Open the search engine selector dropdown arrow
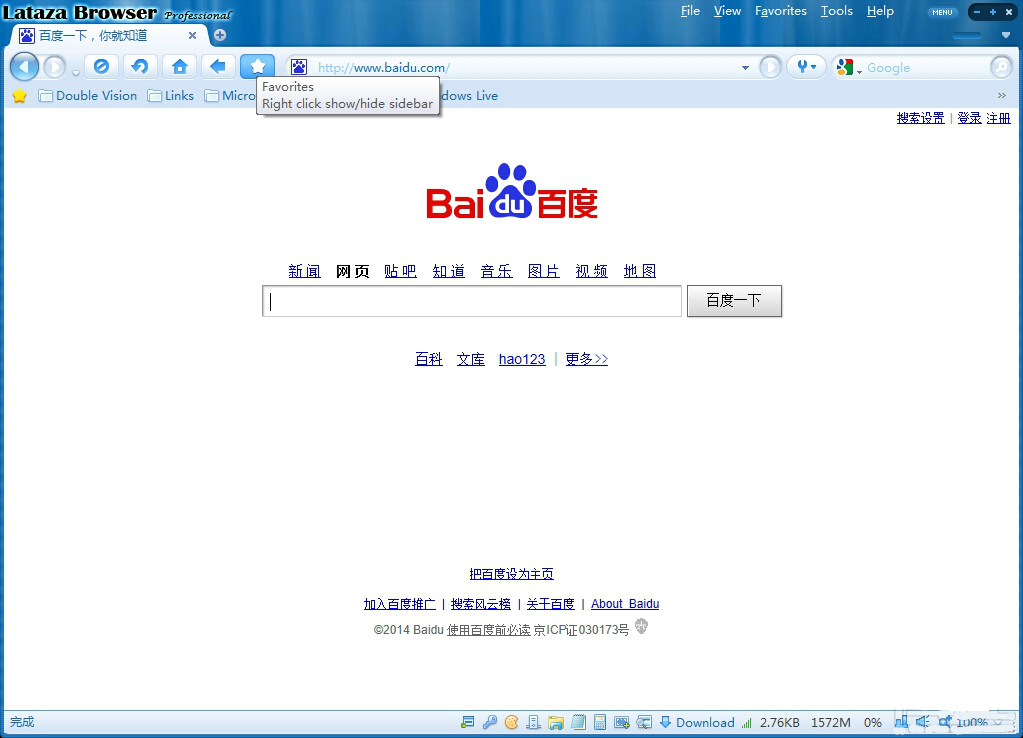1023x738 pixels. 859,70
